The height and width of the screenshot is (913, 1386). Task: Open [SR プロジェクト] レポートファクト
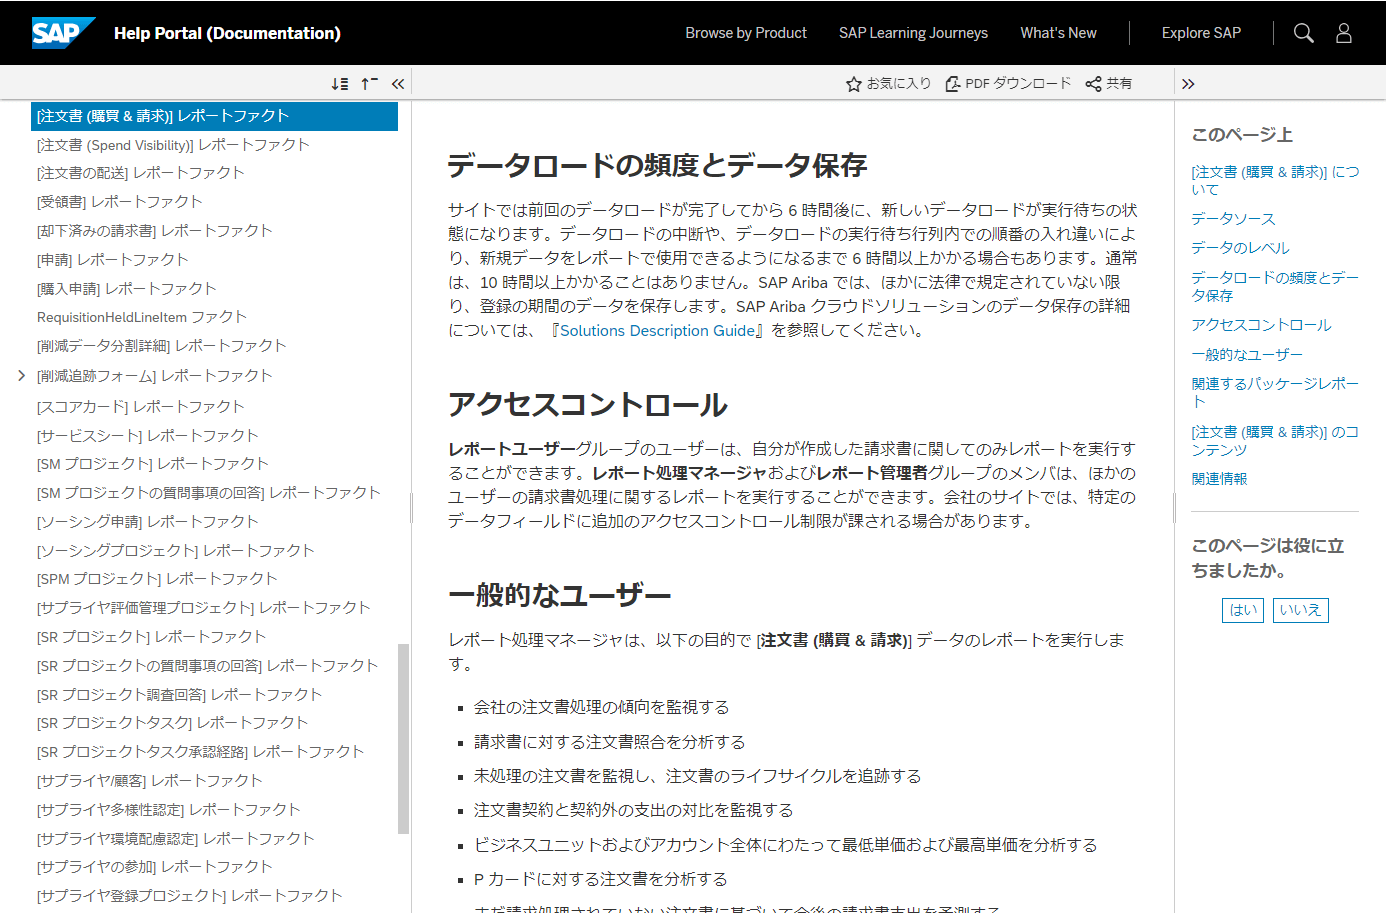(x=151, y=637)
